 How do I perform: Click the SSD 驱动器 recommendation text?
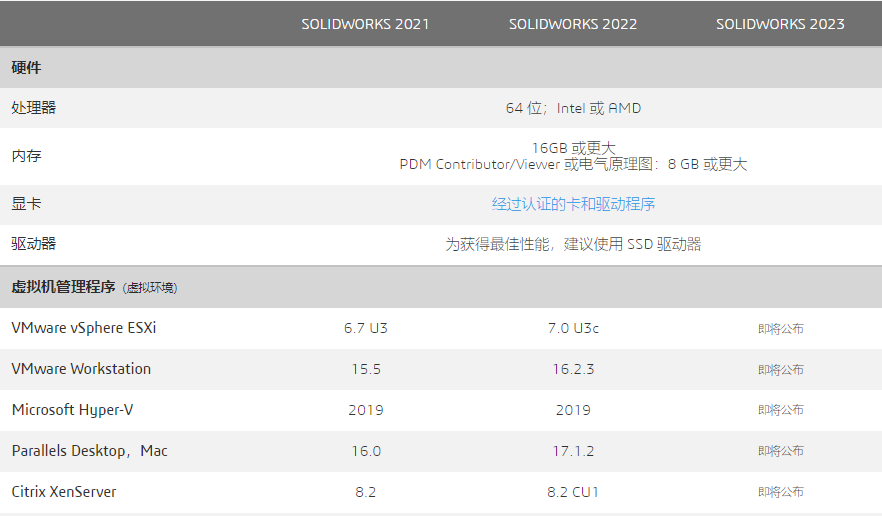[573, 244]
